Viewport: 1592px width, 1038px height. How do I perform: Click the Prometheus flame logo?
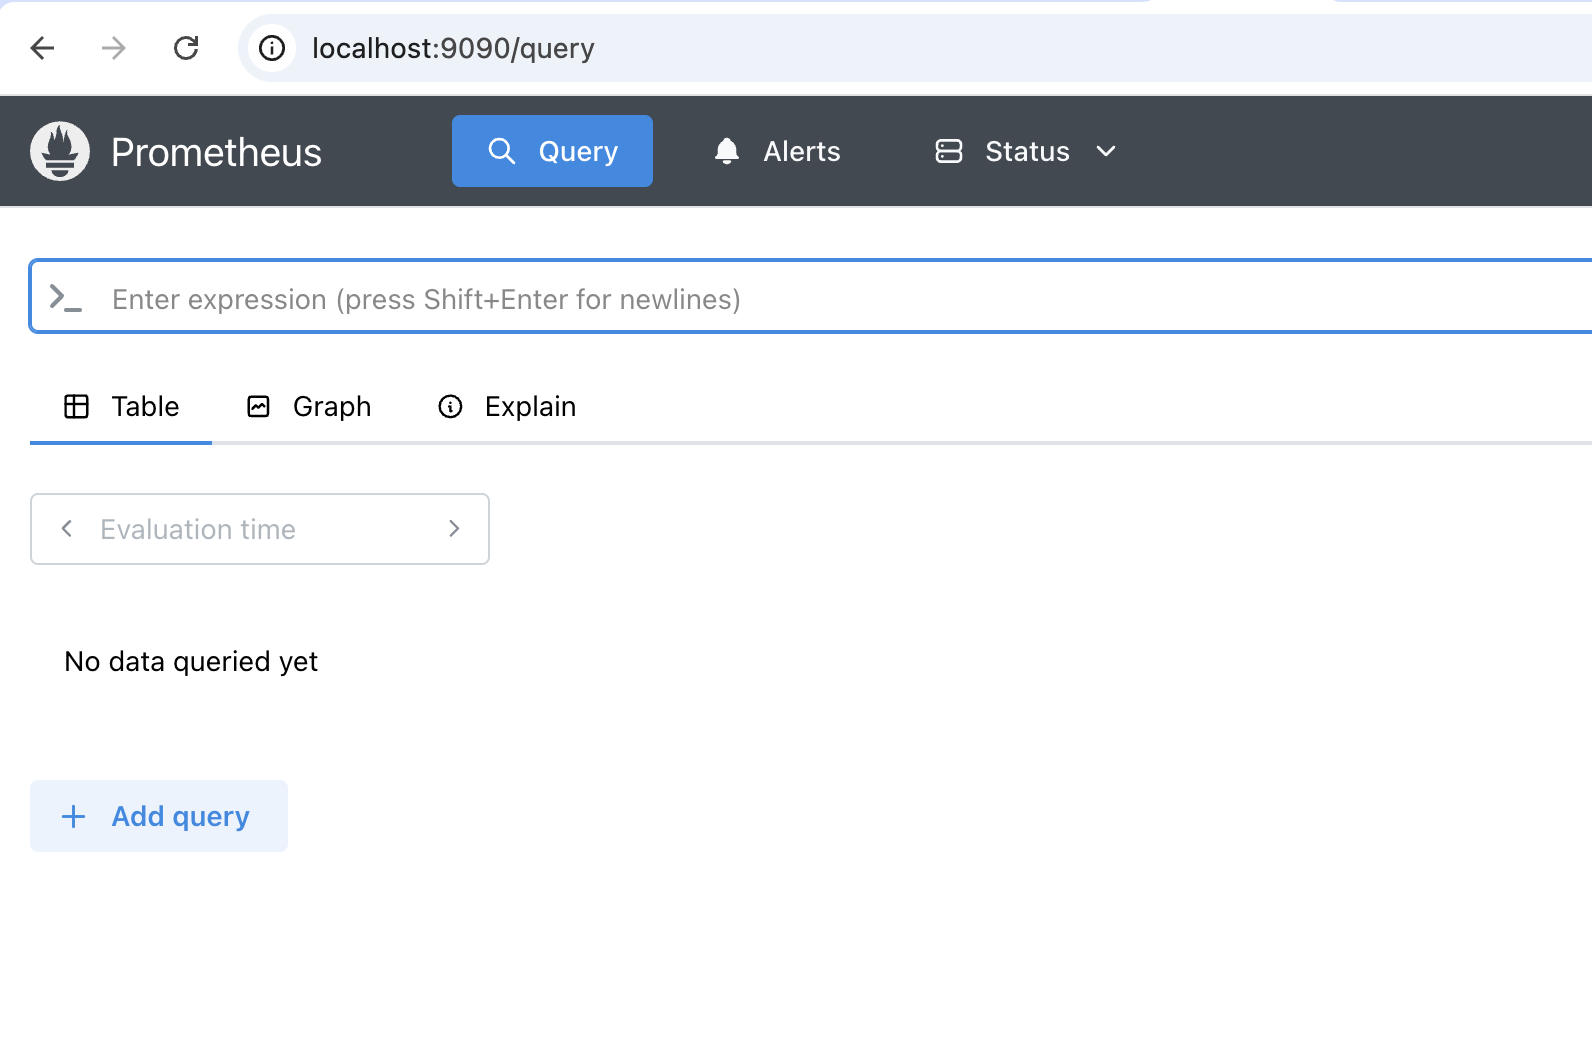tap(60, 151)
